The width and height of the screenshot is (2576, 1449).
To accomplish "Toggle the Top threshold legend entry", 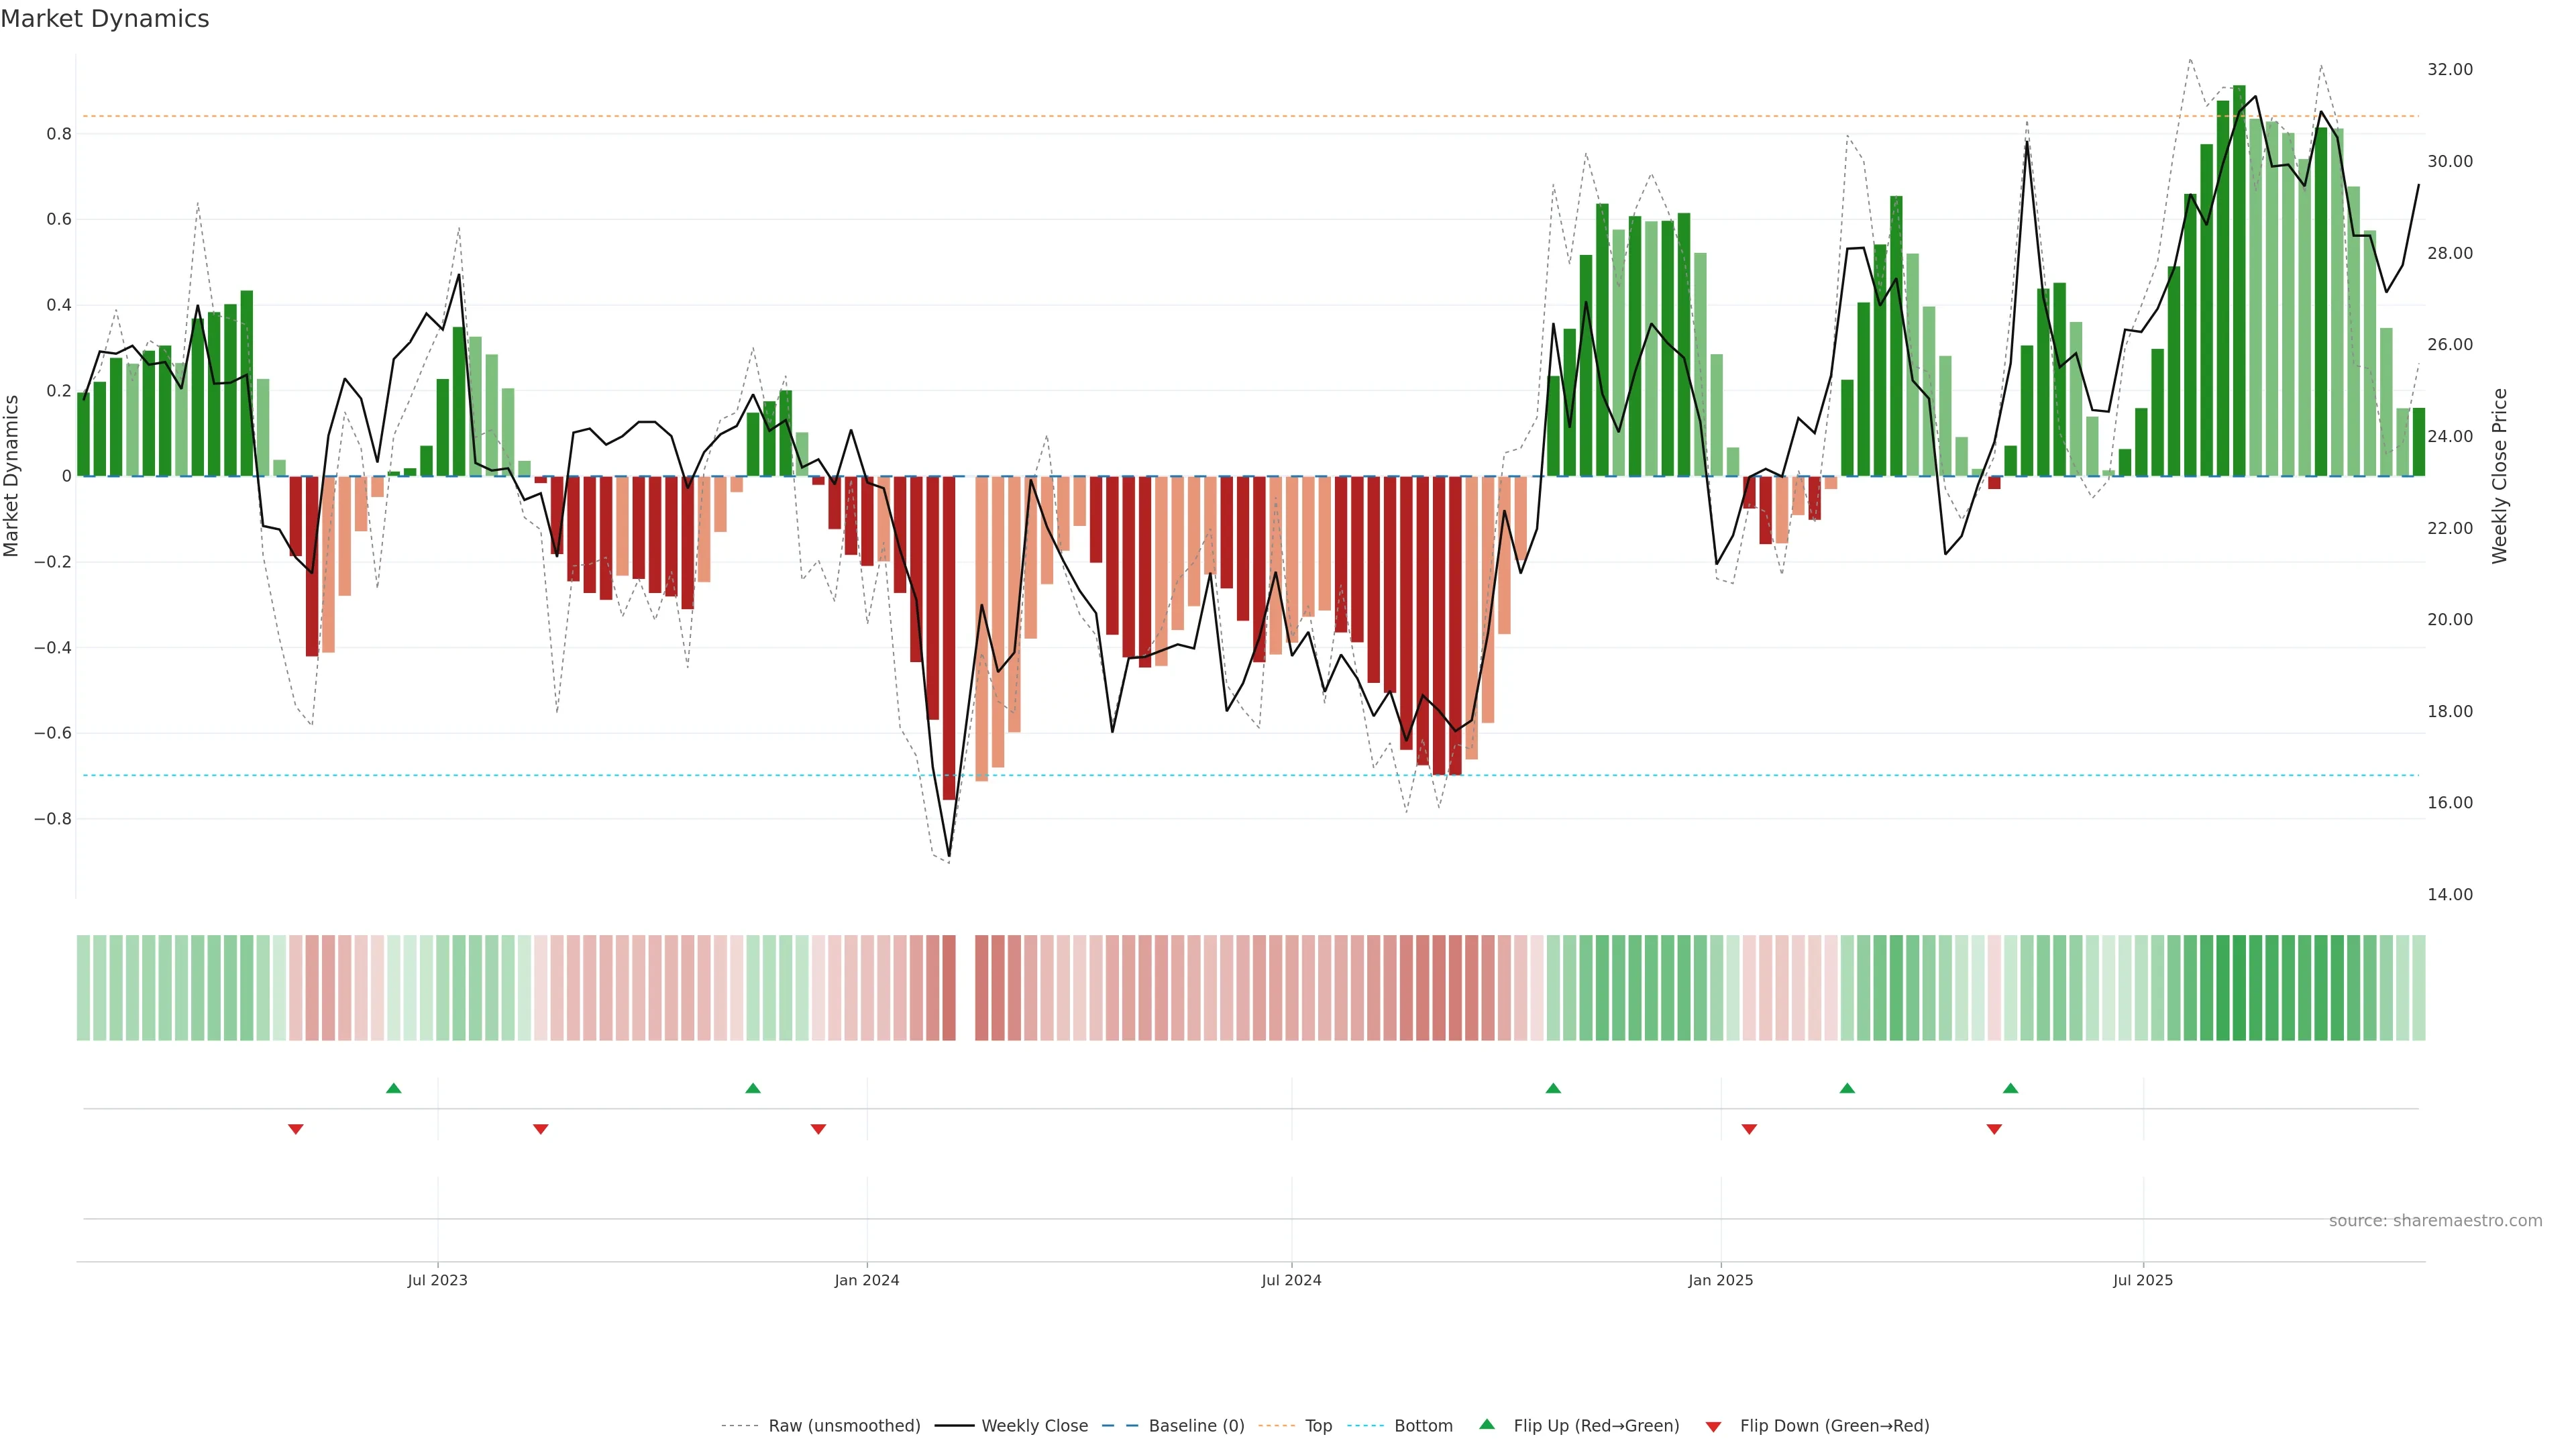I will tap(1318, 1426).
